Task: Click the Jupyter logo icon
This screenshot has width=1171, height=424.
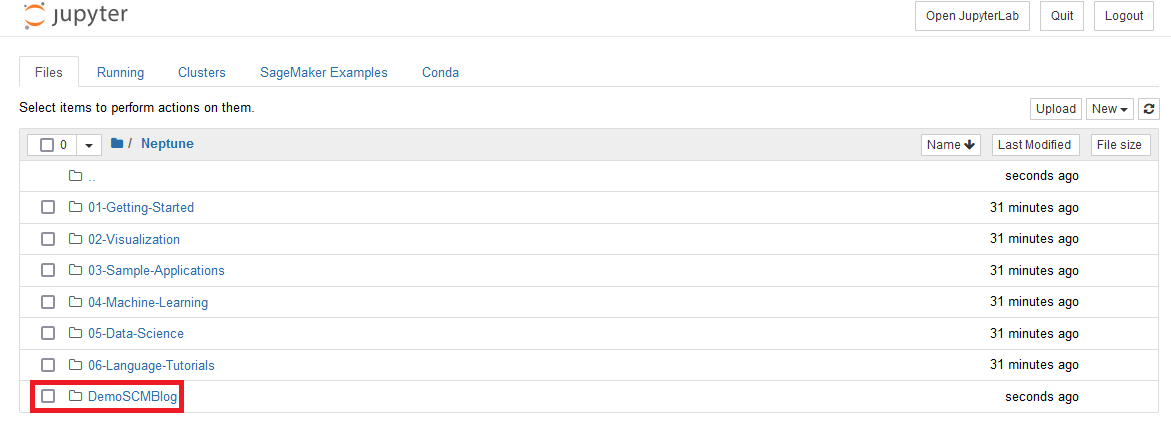Action: (34, 14)
